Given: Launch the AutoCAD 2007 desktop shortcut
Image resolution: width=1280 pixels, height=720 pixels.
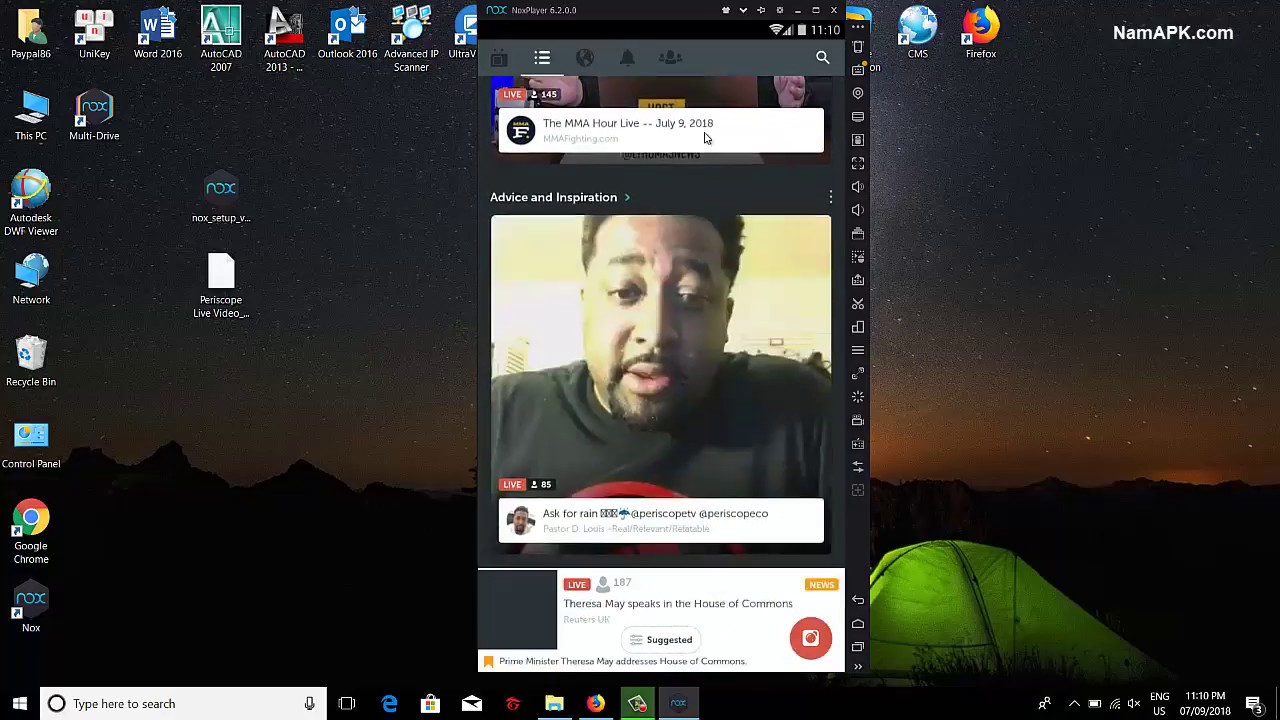Looking at the screenshot, I should pyautogui.click(x=221, y=40).
